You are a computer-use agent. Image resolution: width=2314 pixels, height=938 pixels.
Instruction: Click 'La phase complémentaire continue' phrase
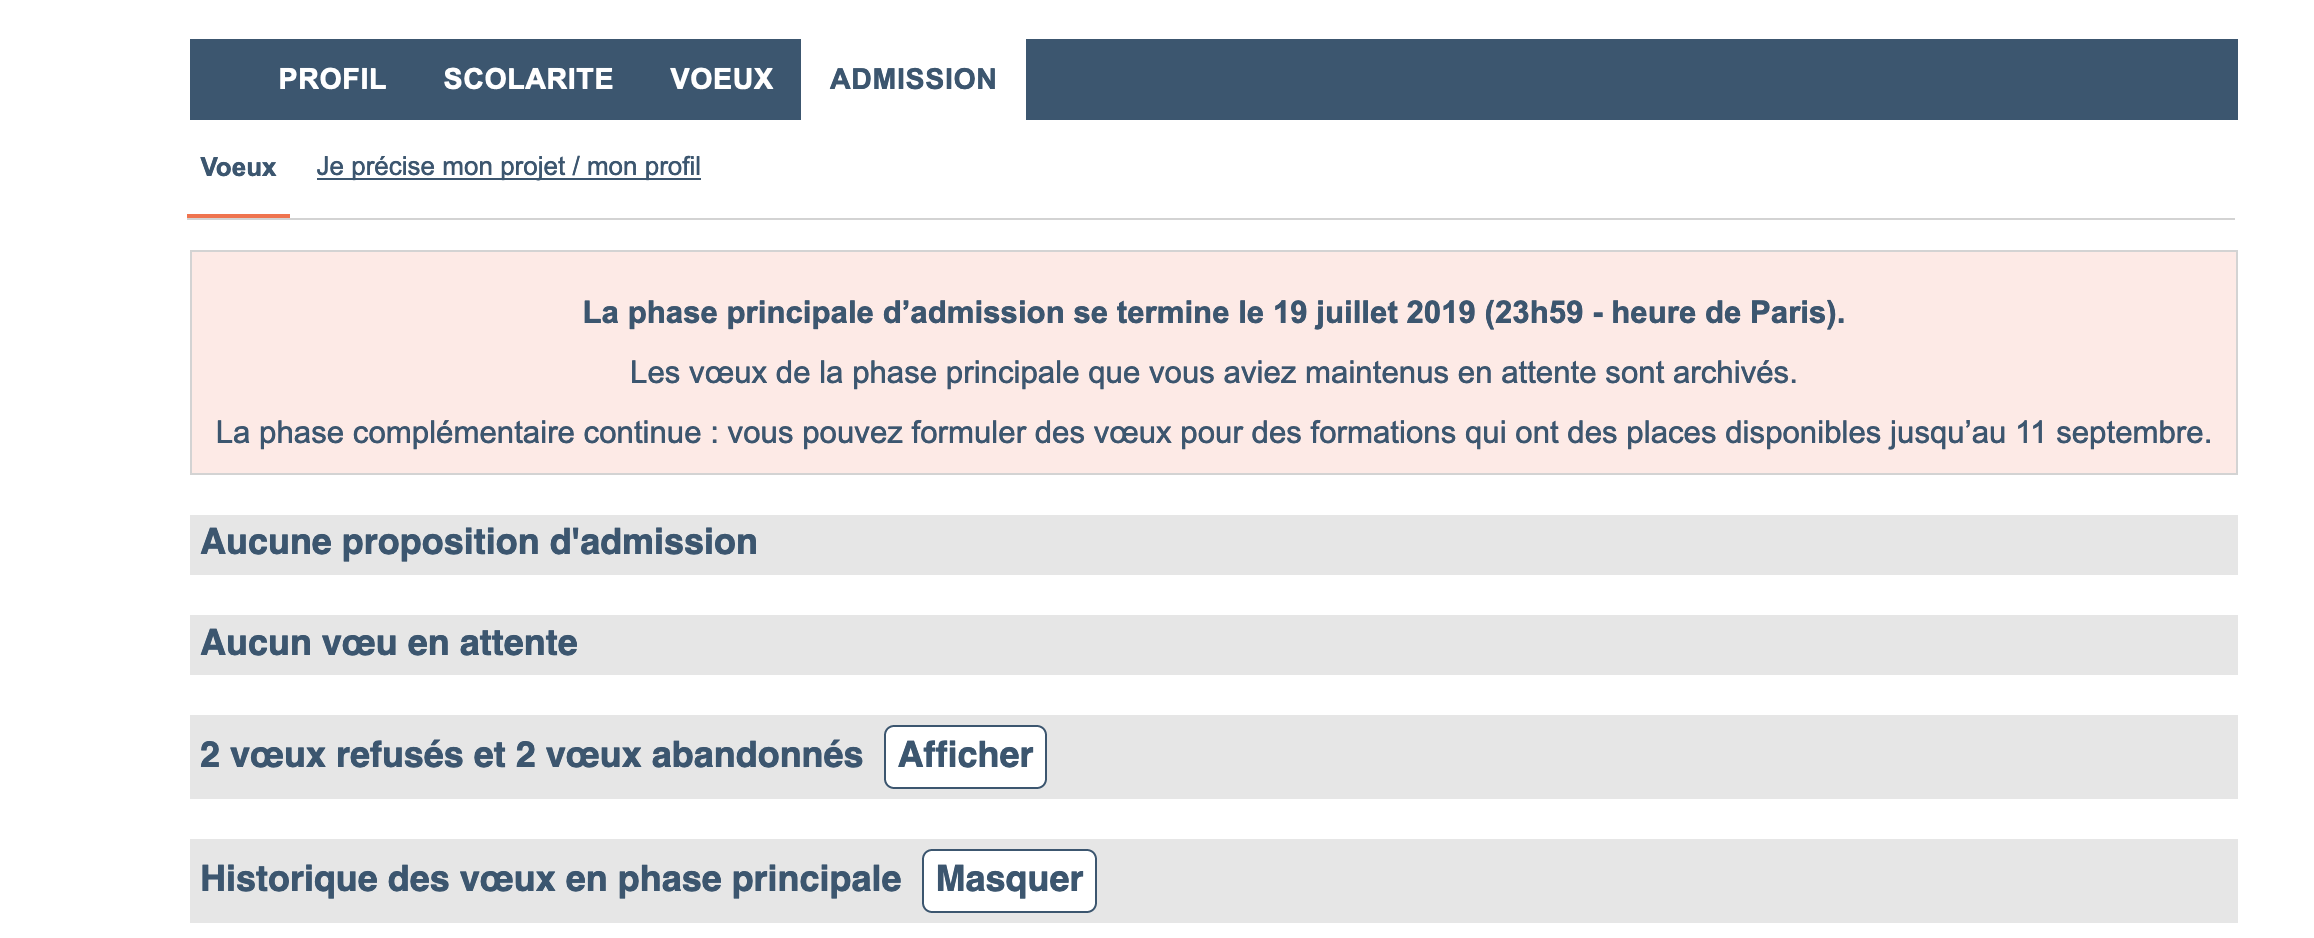458,432
